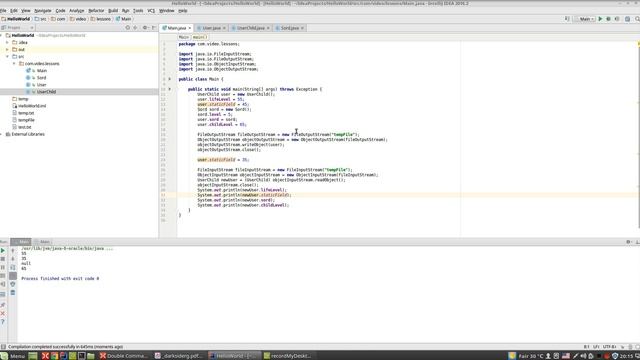Hide the Project tool window
The height and width of the screenshot is (360, 640).
point(154,28)
